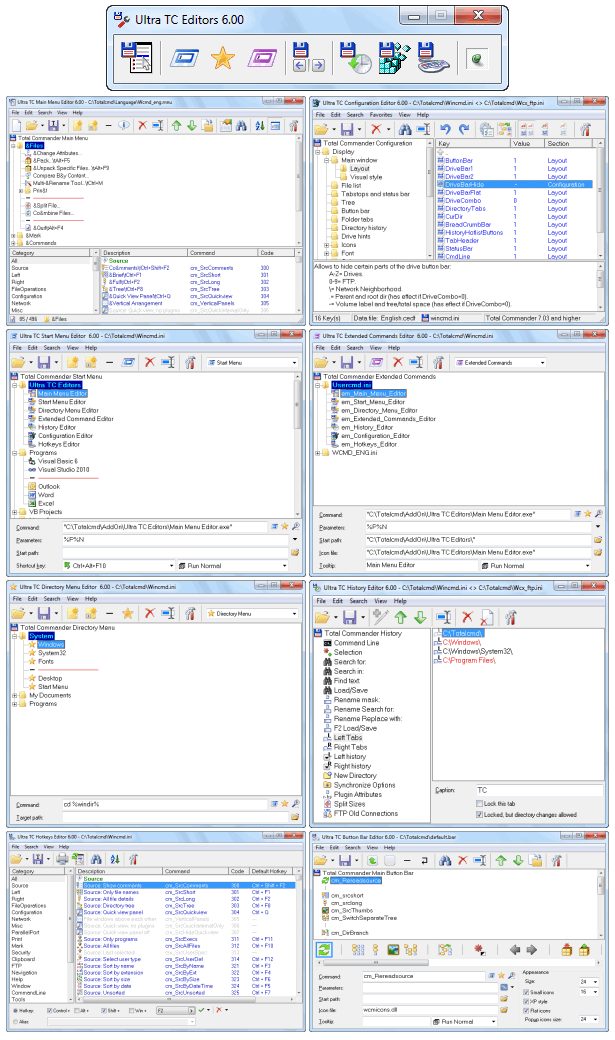This screenshot has width=615, height=1040.
Task: Select 'System32' in Directory Menu Editor tree
Action: 52,653
